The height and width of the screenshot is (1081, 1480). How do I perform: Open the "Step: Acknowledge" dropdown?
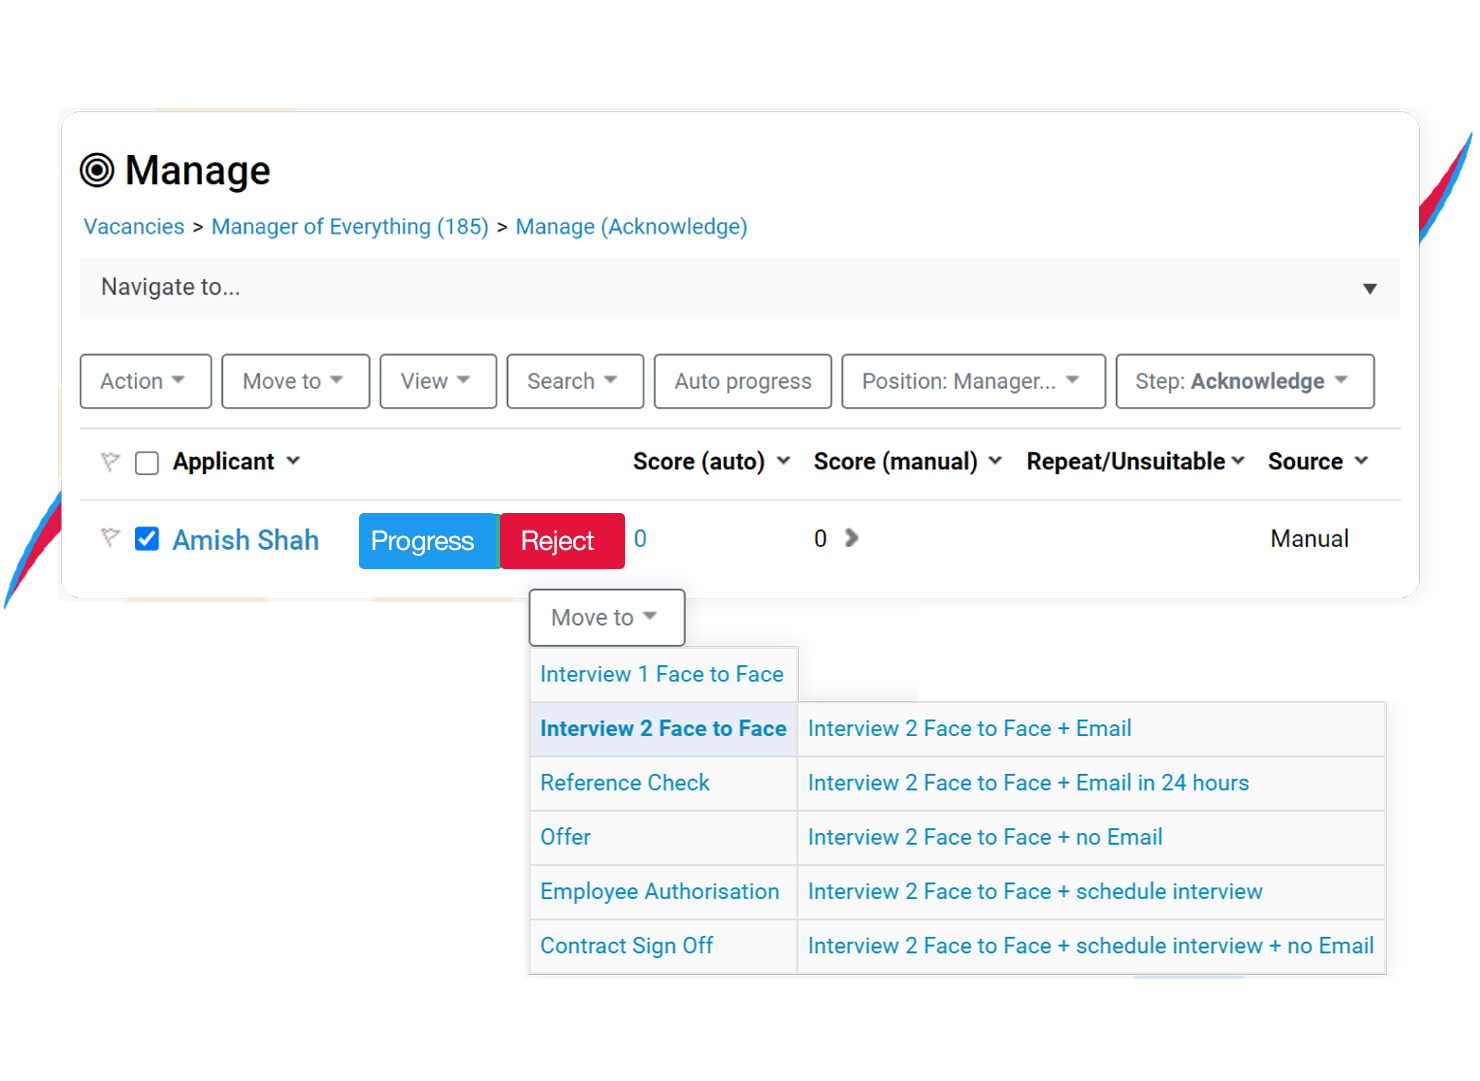pyautogui.click(x=1244, y=381)
